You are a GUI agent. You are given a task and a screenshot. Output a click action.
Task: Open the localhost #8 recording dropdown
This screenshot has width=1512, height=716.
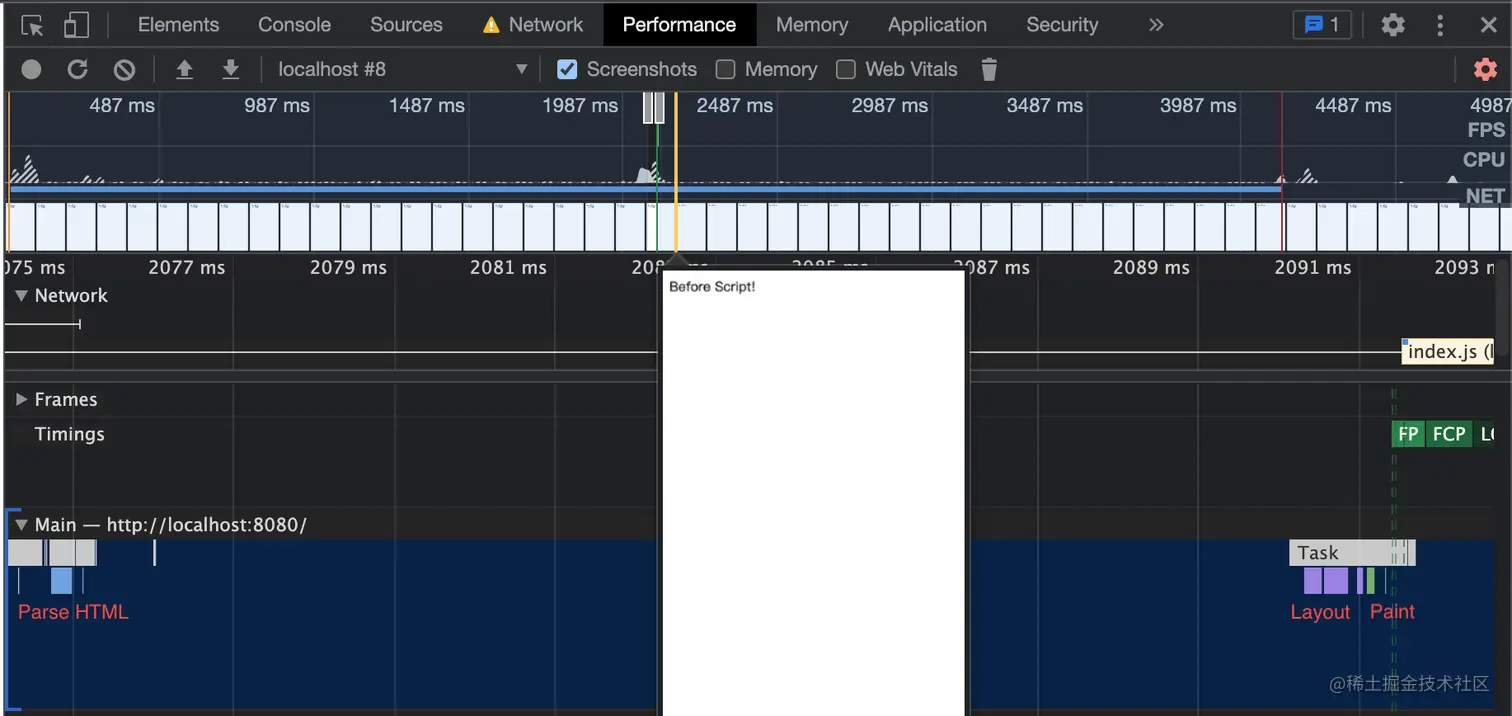[x=401, y=69]
